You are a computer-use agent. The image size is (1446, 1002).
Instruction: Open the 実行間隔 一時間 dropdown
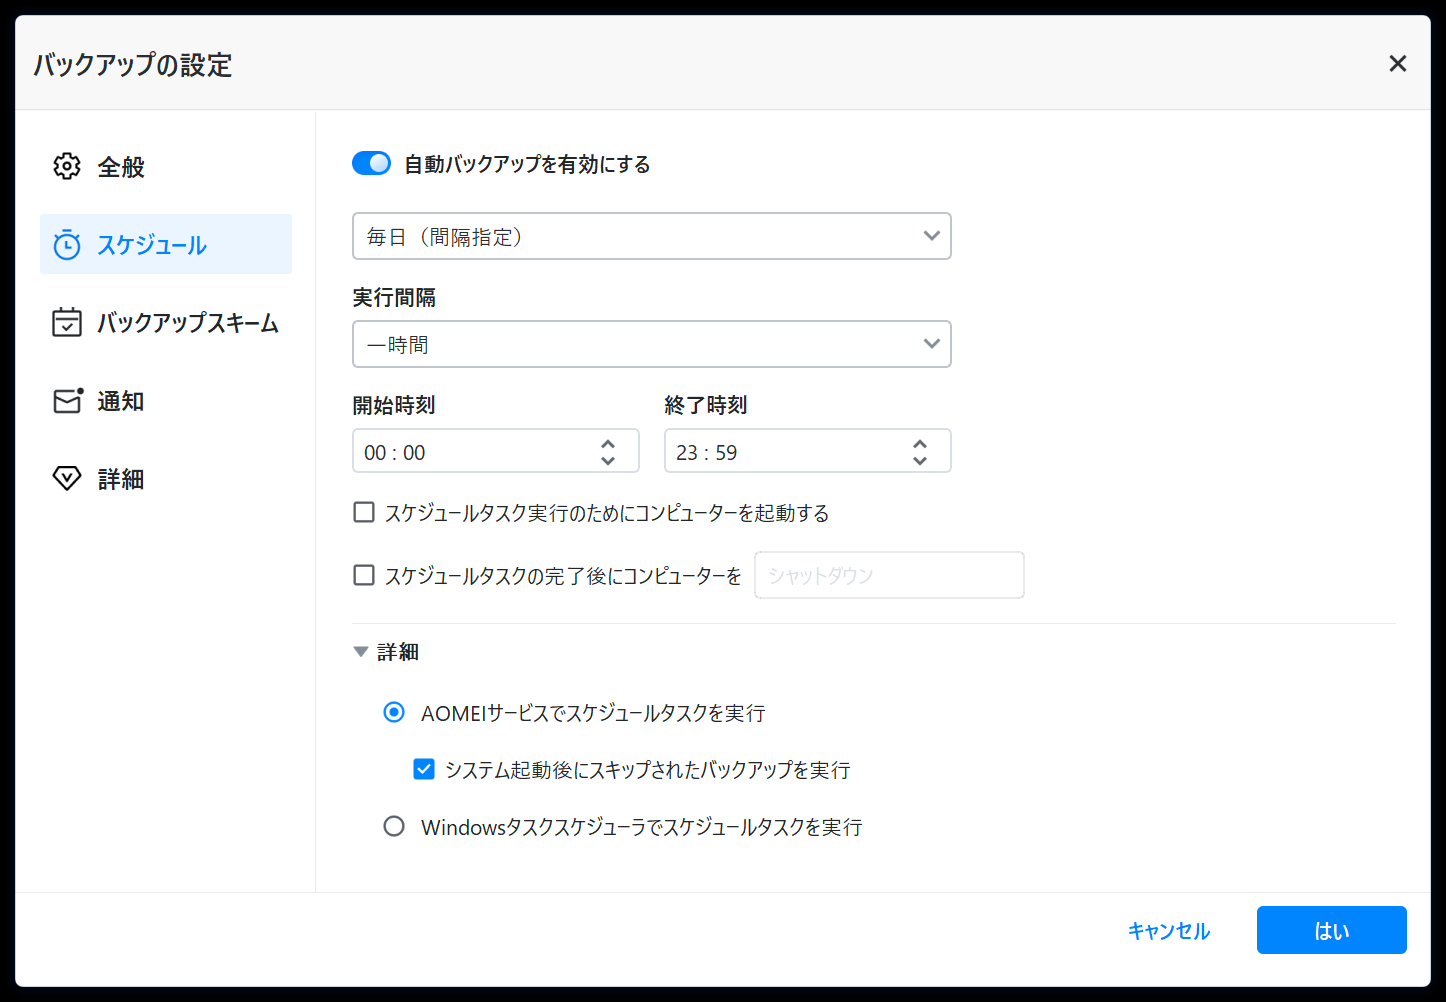point(651,345)
